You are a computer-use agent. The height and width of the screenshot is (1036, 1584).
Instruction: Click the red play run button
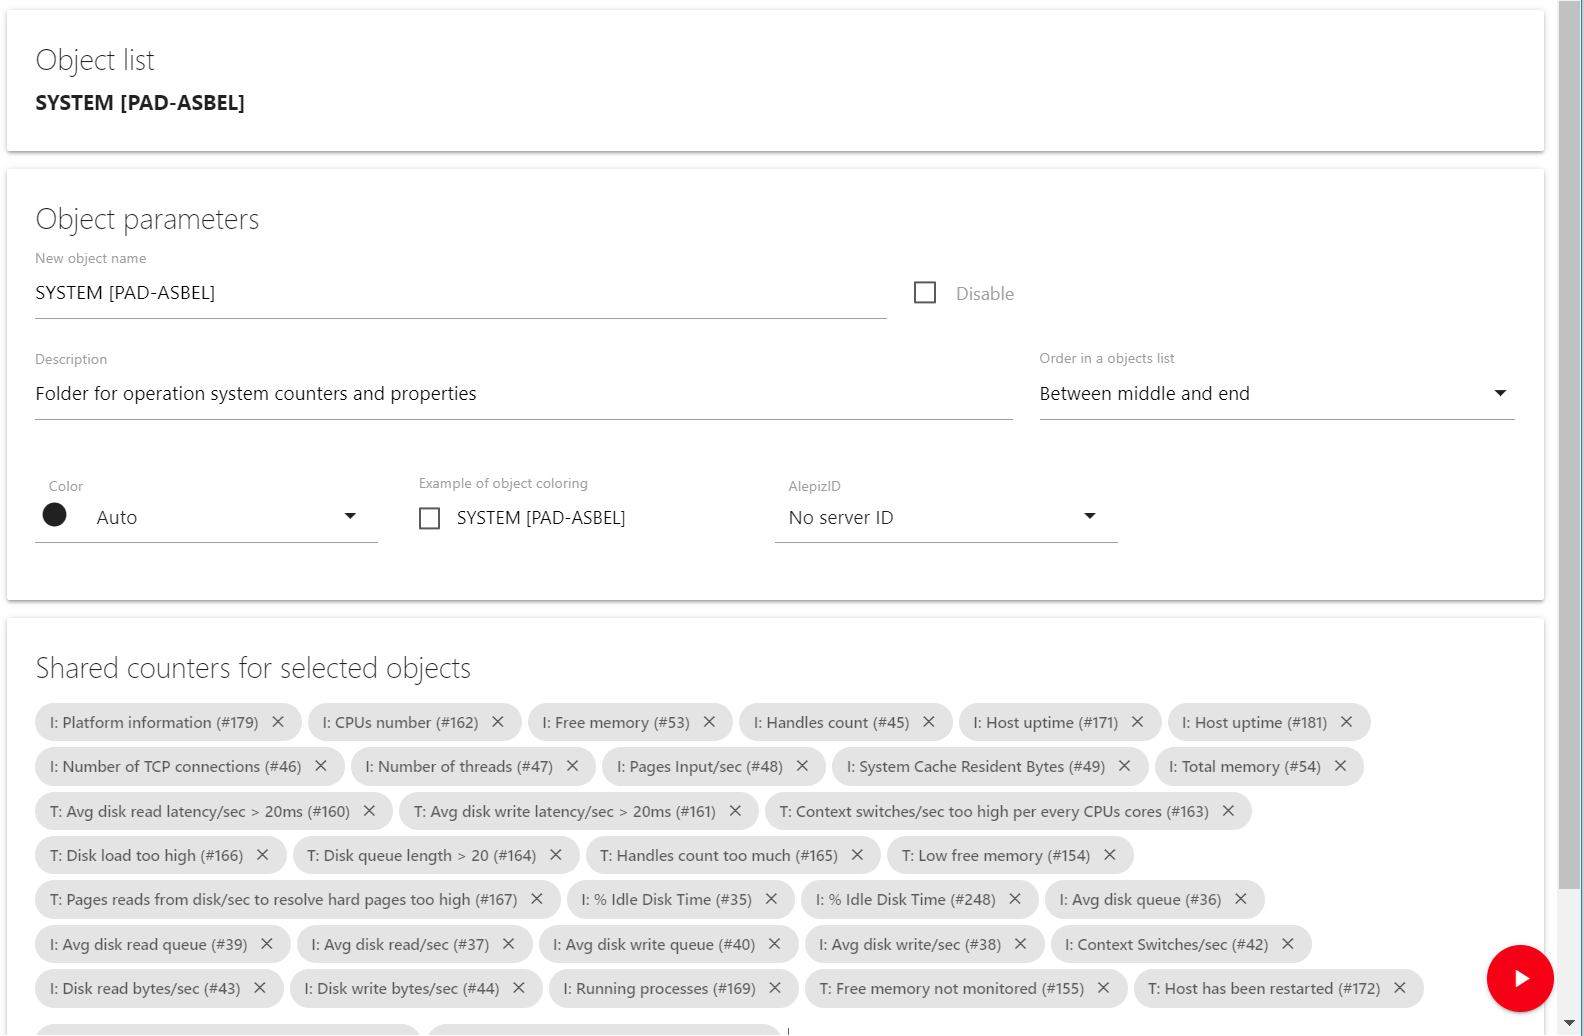pos(1520,978)
